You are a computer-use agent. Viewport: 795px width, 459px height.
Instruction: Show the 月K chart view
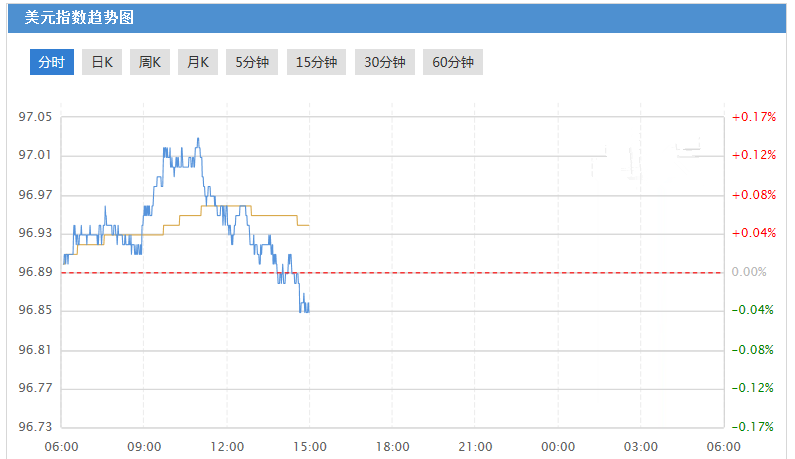(x=198, y=62)
